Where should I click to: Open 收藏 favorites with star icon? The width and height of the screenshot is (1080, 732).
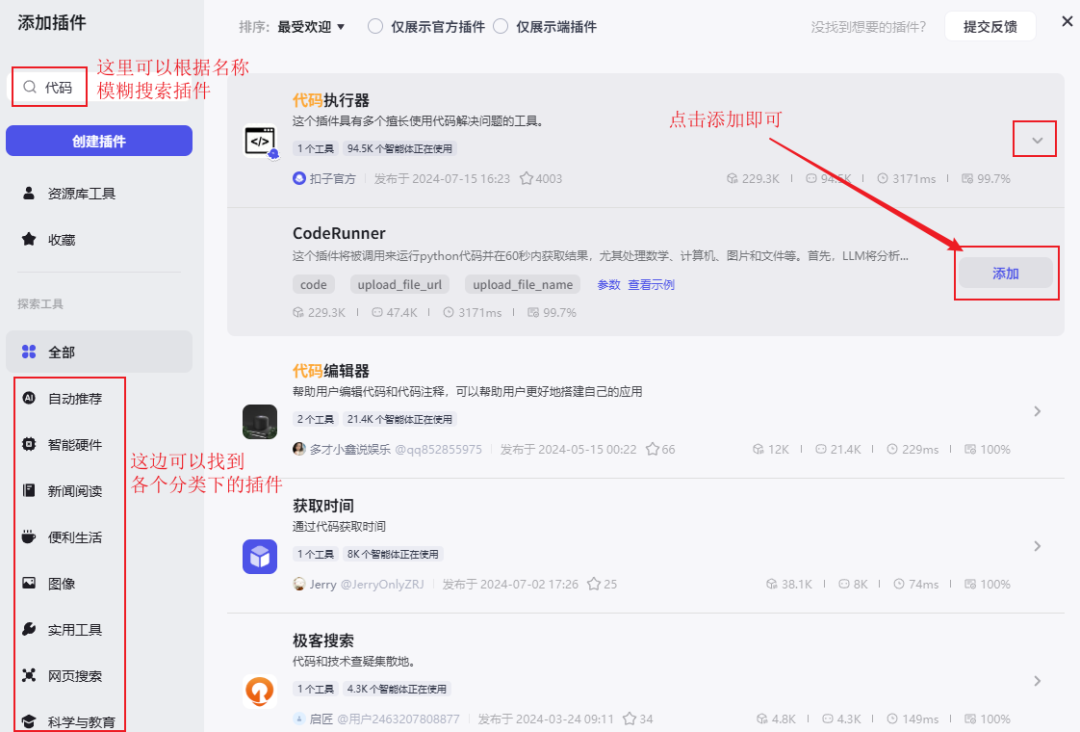[x=62, y=240]
